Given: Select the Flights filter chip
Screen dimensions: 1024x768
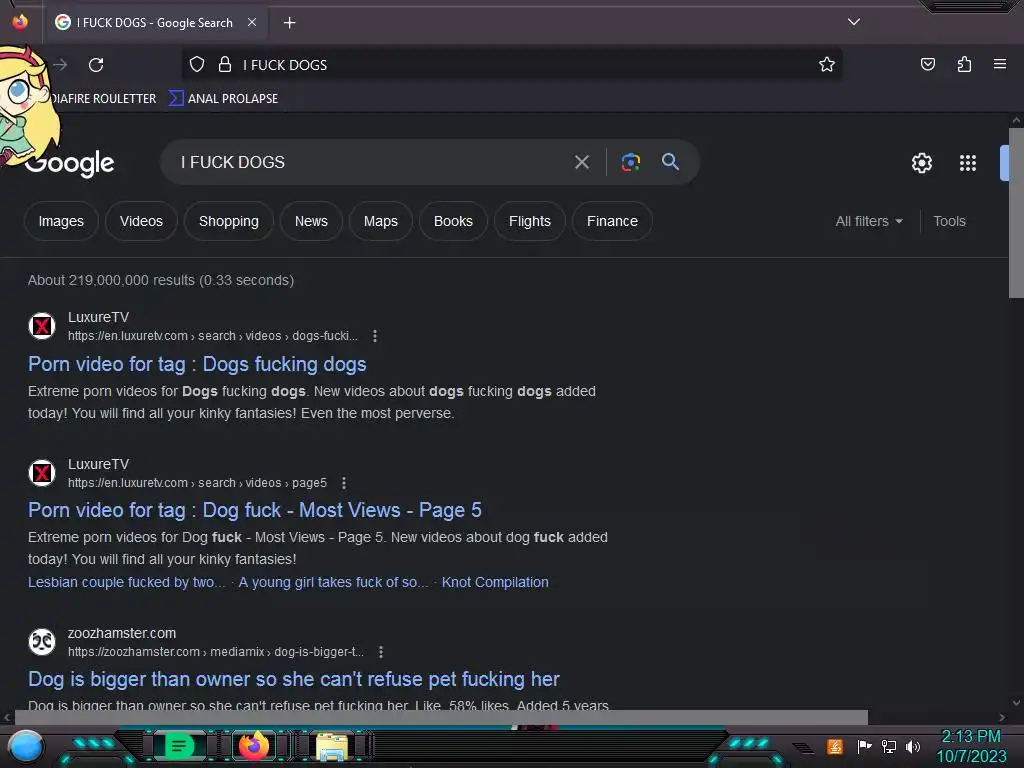Looking at the screenshot, I should pyautogui.click(x=530, y=221).
